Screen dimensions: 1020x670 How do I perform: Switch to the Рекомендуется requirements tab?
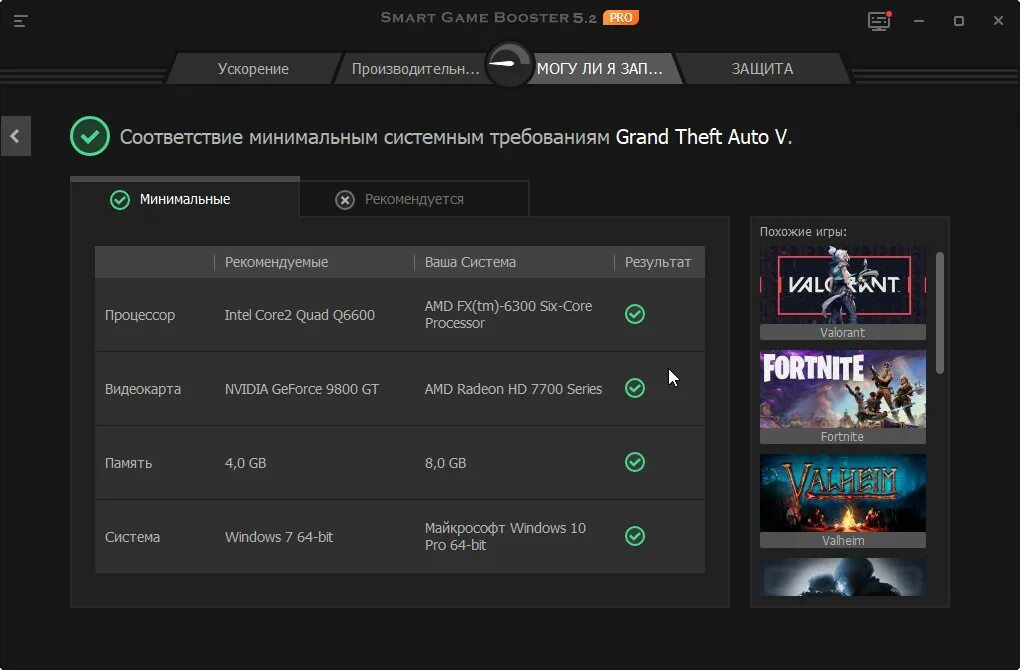420,199
